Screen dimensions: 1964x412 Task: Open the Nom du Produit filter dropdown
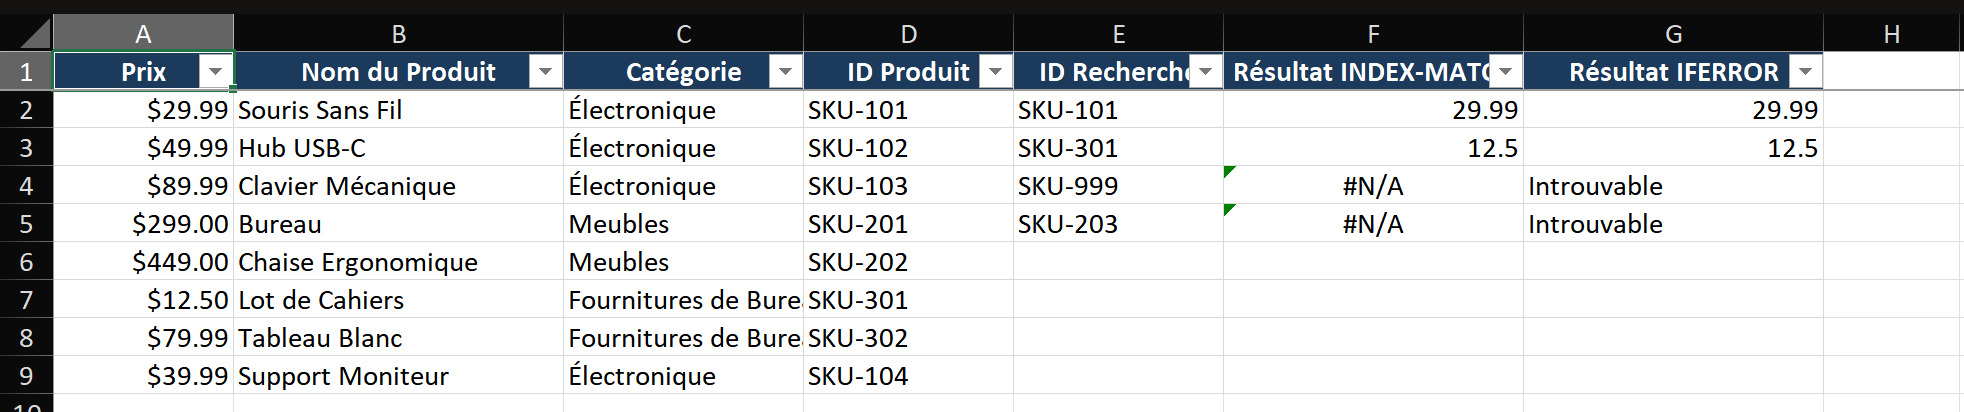point(545,72)
